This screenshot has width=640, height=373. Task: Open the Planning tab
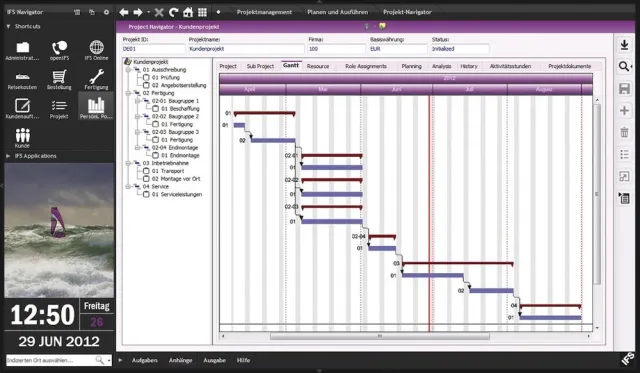click(411, 66)
